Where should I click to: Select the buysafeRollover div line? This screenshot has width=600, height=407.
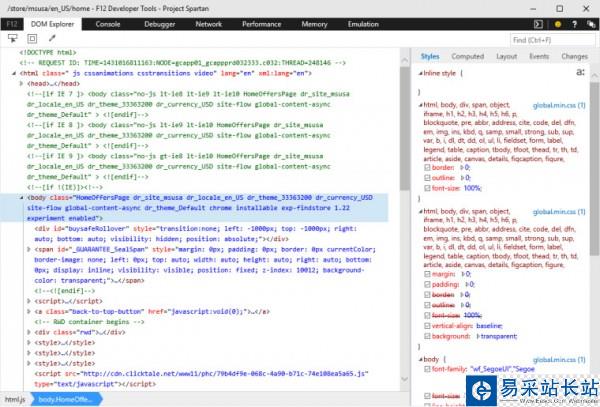tap(195, 234)
